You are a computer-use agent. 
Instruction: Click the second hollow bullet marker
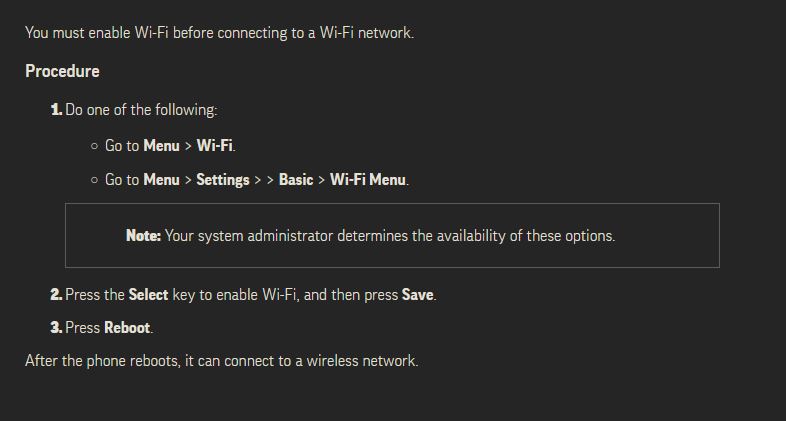pyautogui.click(x=94, y=180)
